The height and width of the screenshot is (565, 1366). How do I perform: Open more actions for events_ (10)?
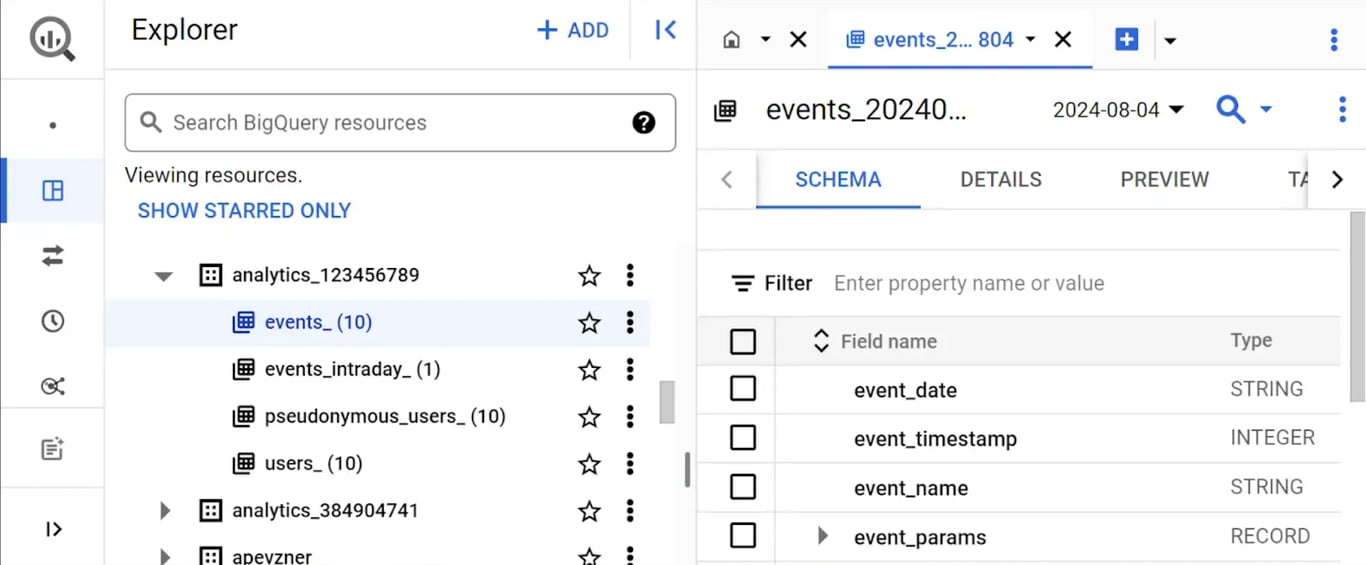tap(630, 322)
